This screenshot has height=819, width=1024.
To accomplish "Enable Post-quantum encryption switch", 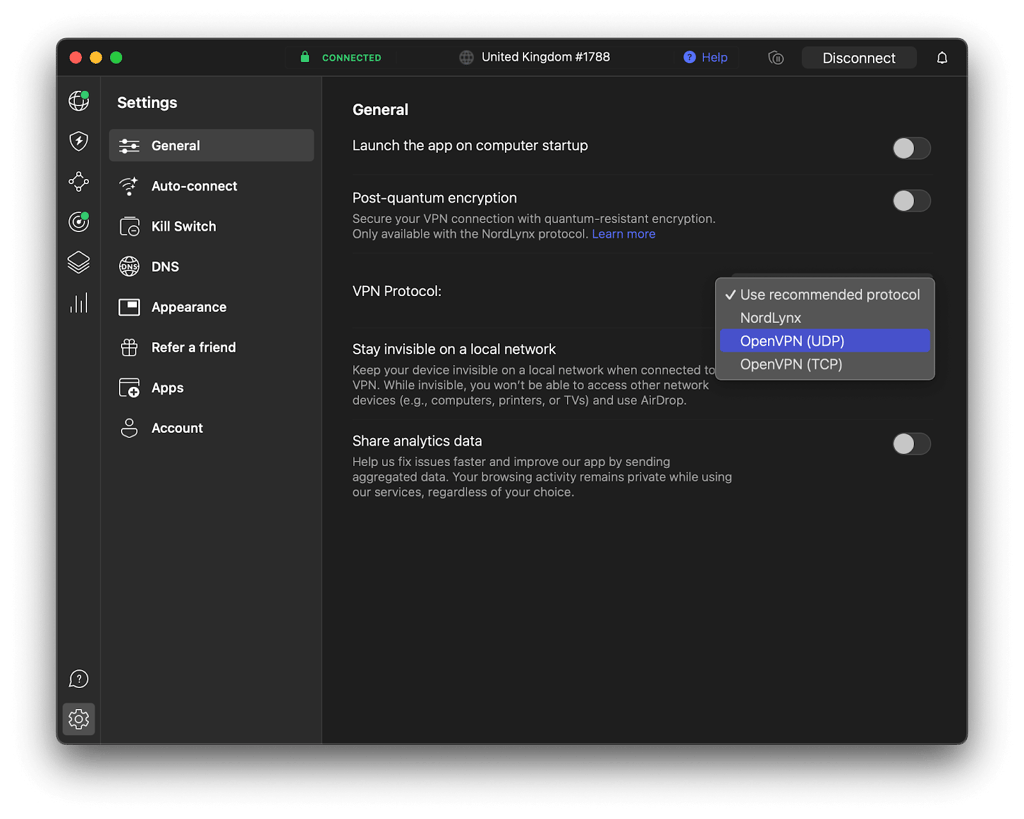I will click(911, 201).
